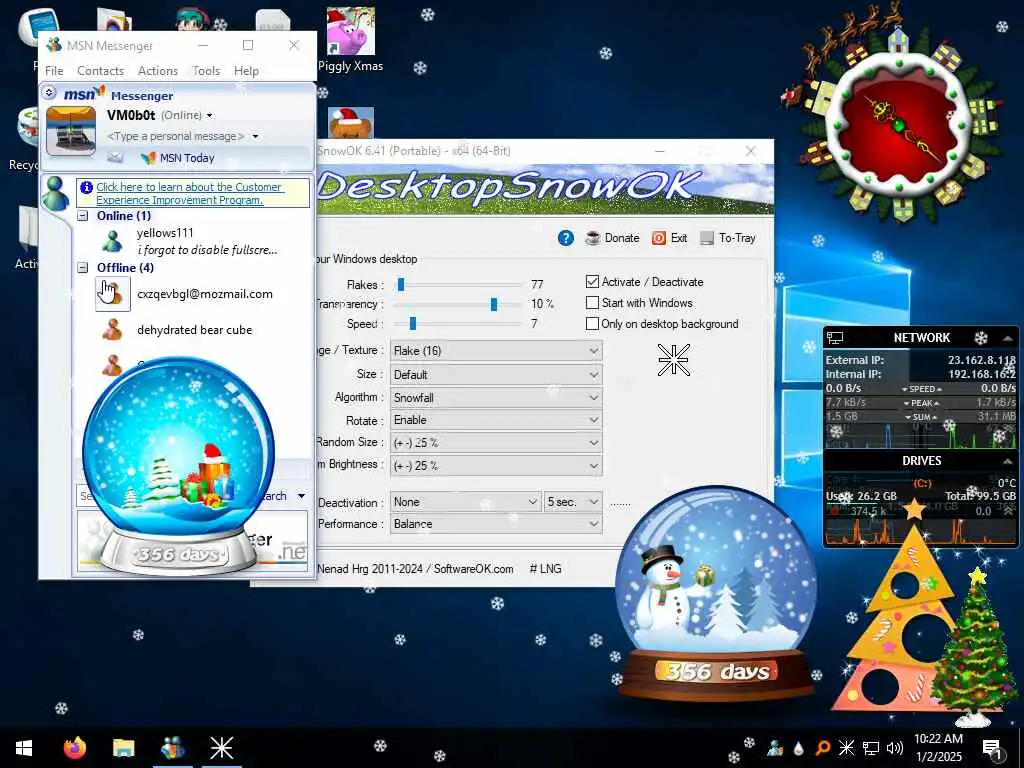Open the (Online) status dropdown arrow
The image size is (1024, 768).
pyautogui.click(x=209, y=116)
